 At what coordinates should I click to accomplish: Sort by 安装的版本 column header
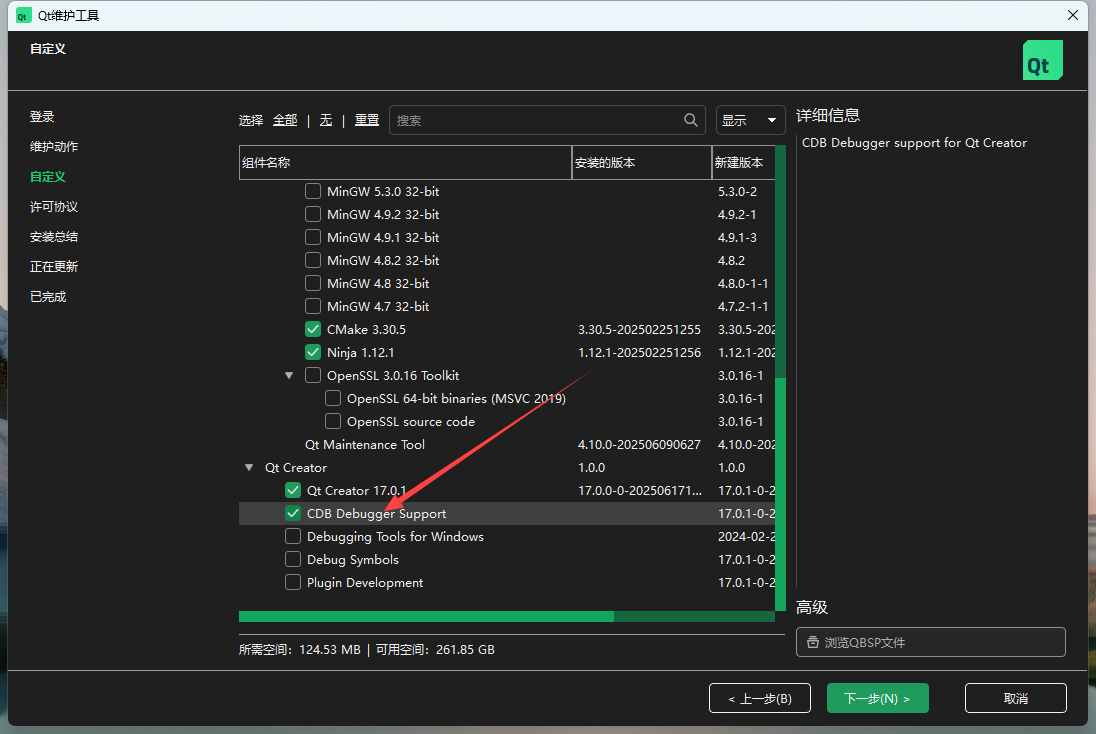tap(642, 162)
